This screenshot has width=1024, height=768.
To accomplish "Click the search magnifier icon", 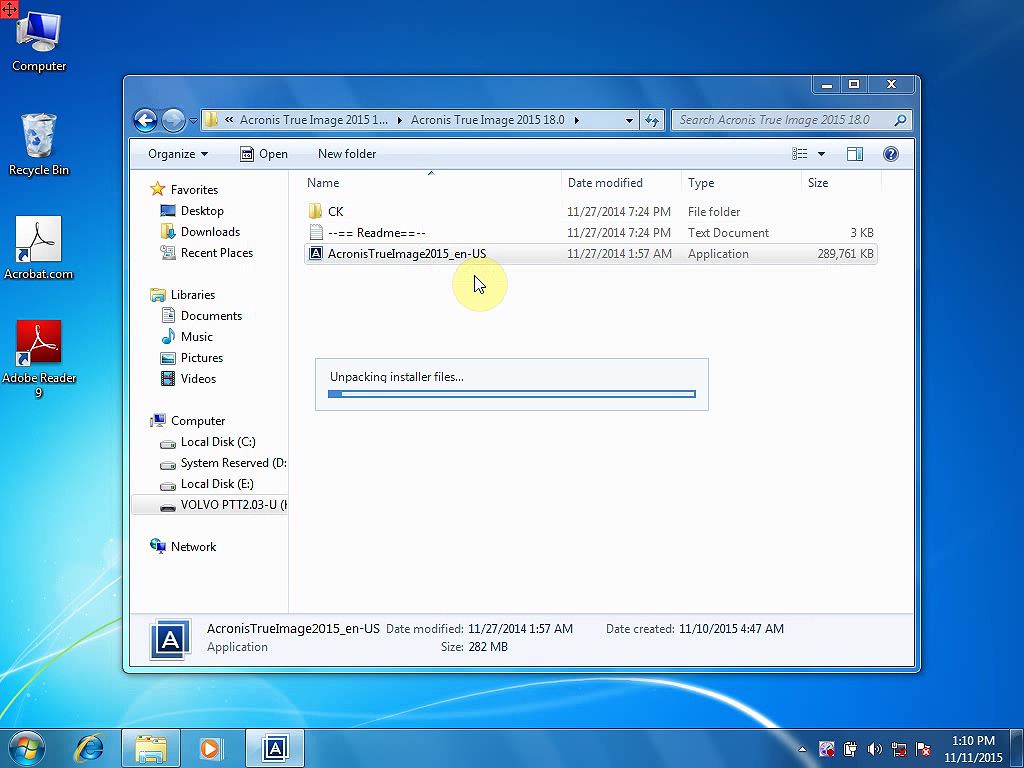I will pos(901,120).
